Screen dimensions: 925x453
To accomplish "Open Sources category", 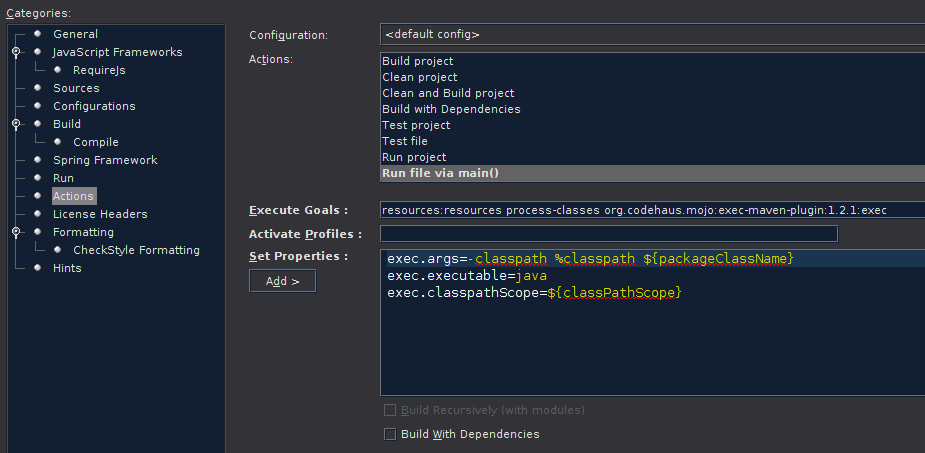I will point(76,88).
